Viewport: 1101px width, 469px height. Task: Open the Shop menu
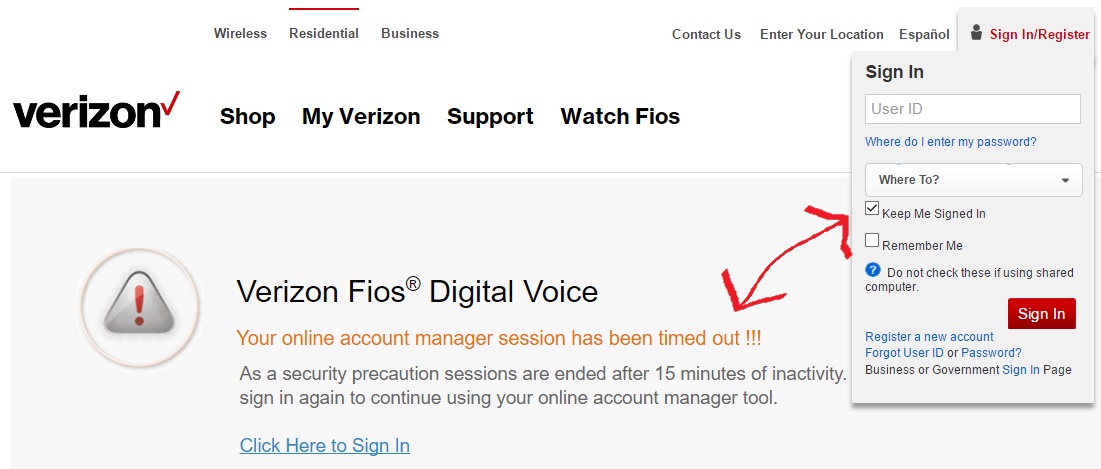point(247,116)
